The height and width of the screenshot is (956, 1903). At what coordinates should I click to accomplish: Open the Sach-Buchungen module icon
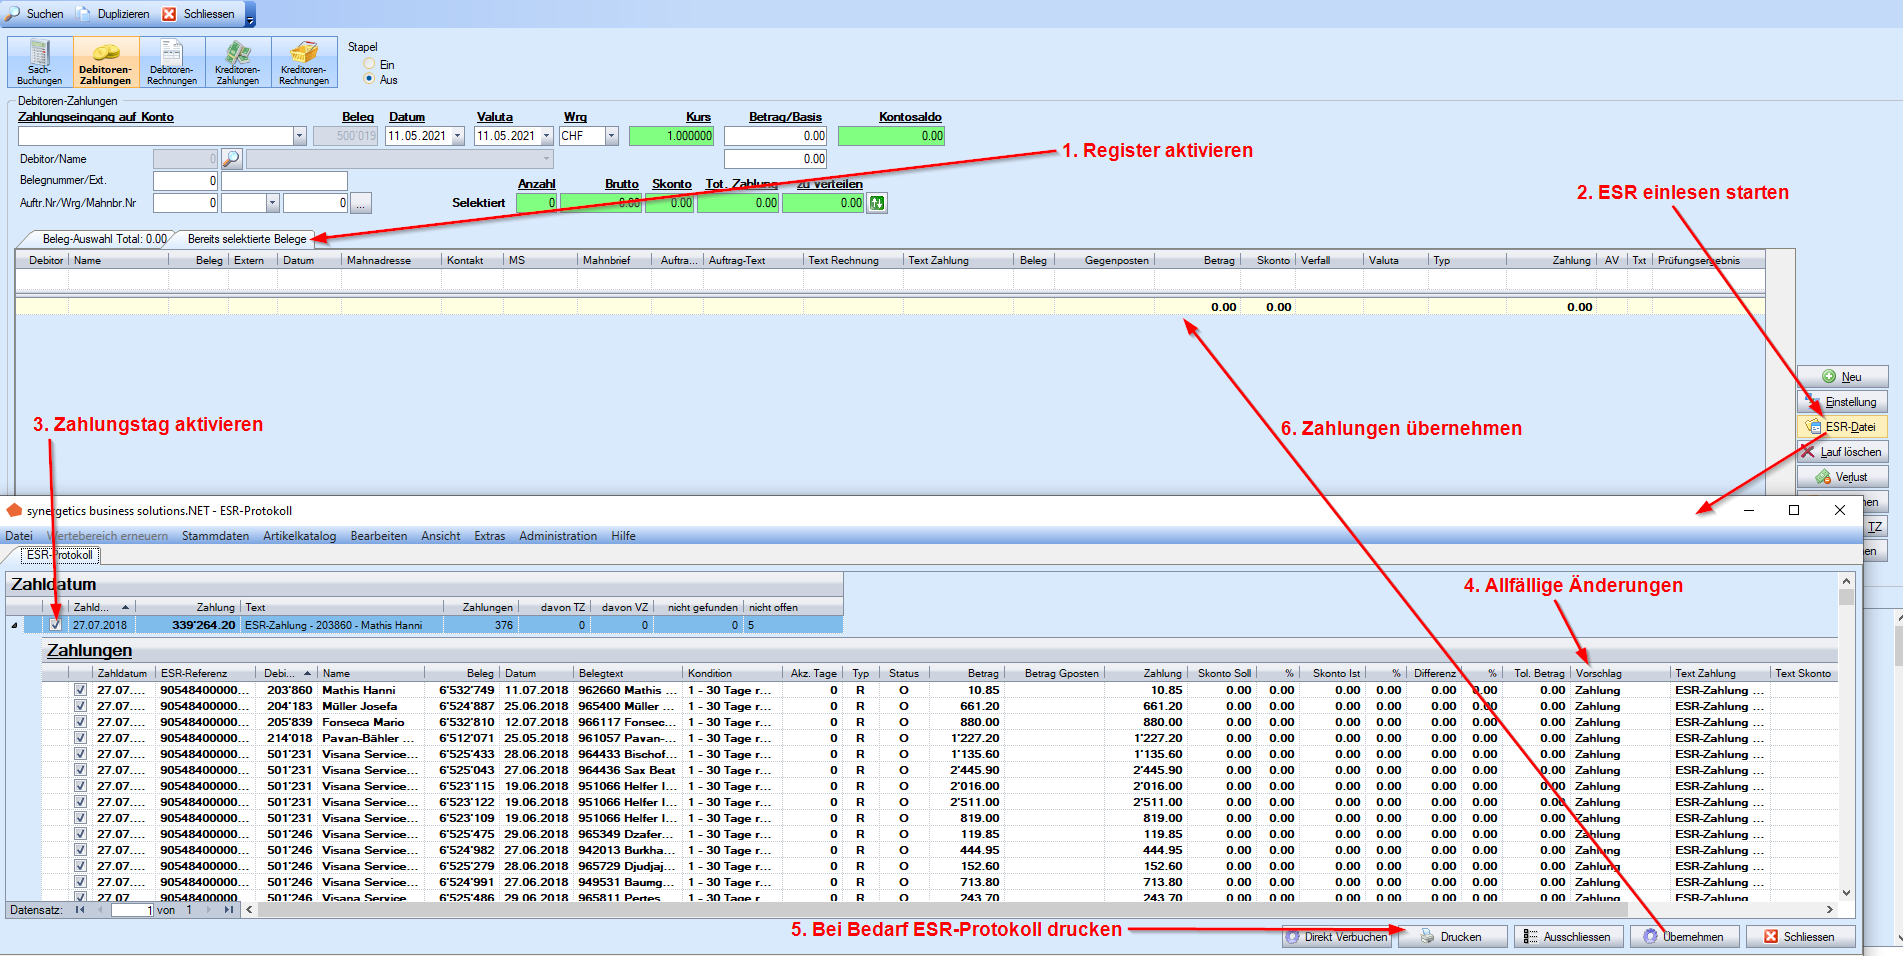point(40,62)
